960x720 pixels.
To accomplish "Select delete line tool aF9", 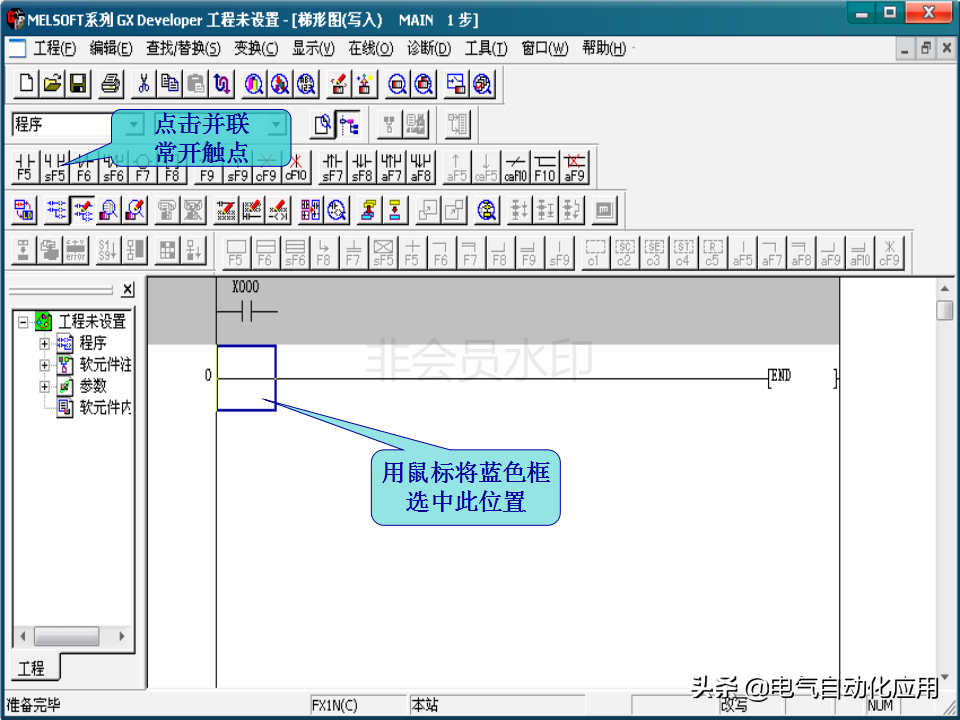I will click(574, 167).
